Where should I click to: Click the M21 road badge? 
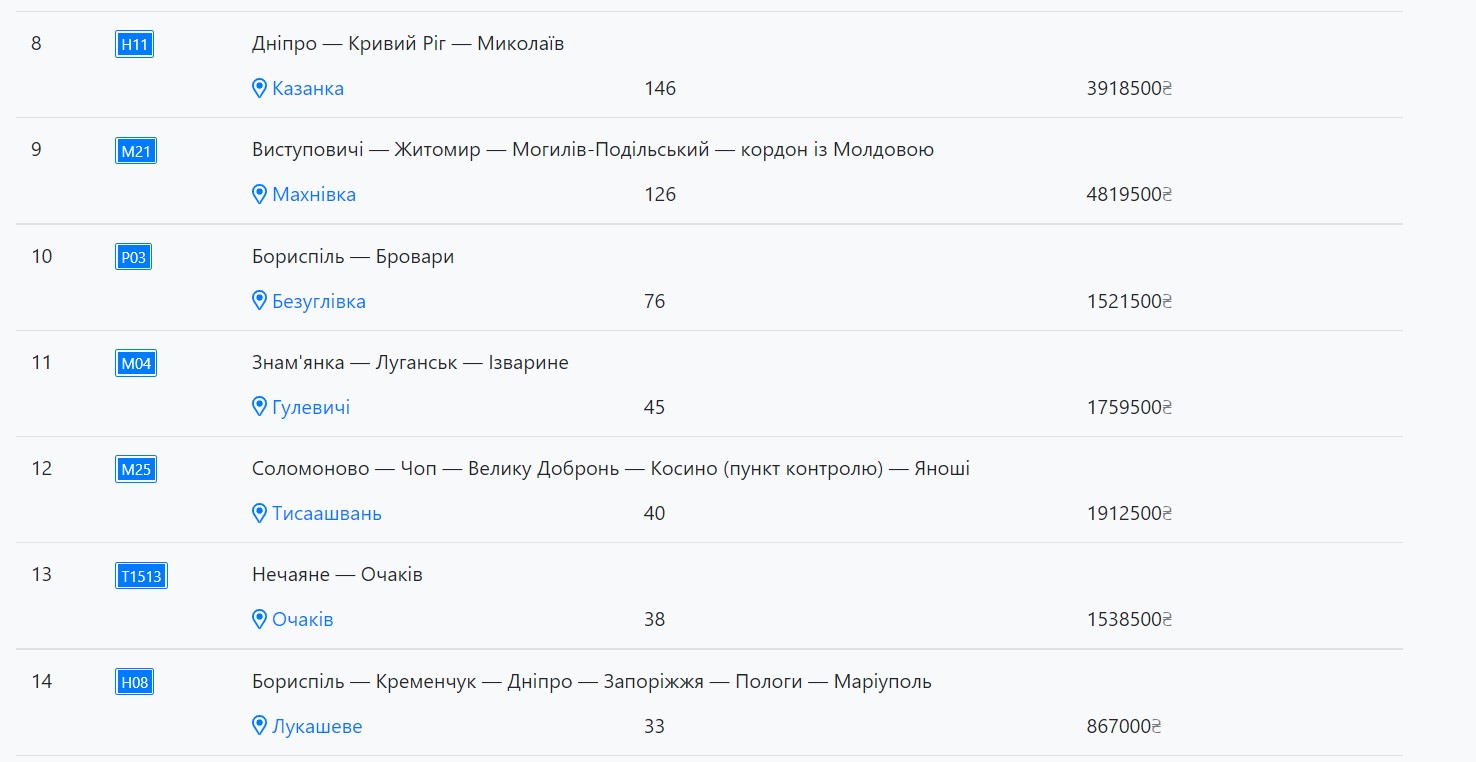pos(135,151)
